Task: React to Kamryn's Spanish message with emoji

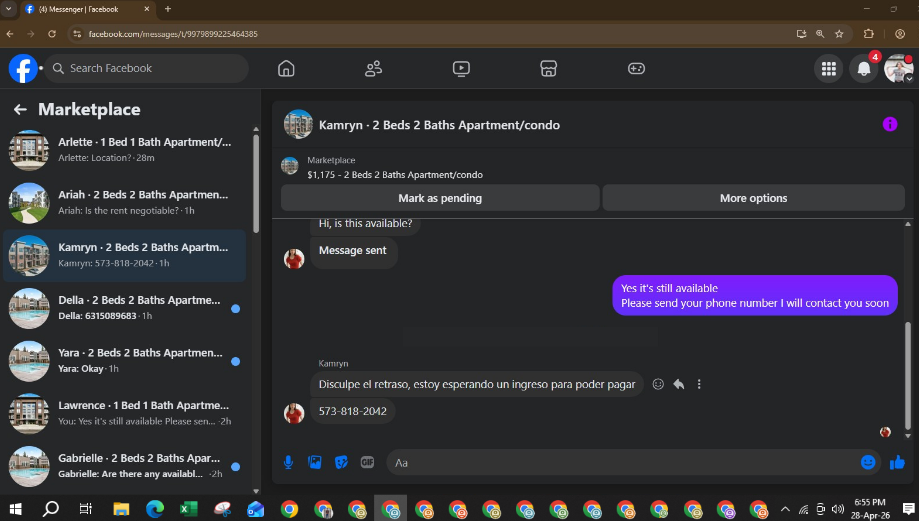Action: (x=658, y=384)
